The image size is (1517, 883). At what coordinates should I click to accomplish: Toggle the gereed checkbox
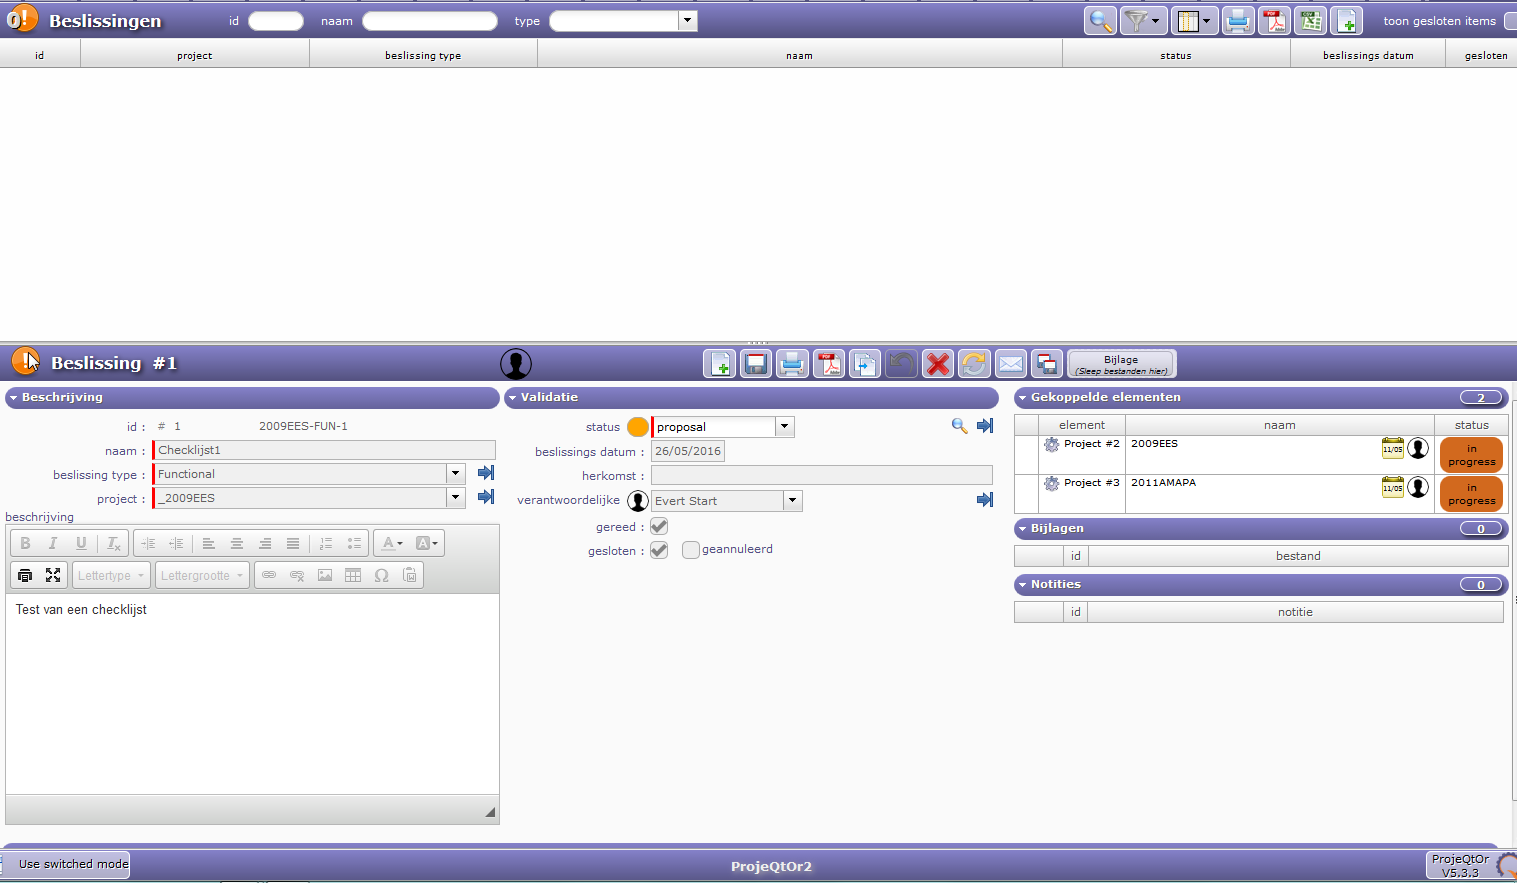click(x=659, y=526)
